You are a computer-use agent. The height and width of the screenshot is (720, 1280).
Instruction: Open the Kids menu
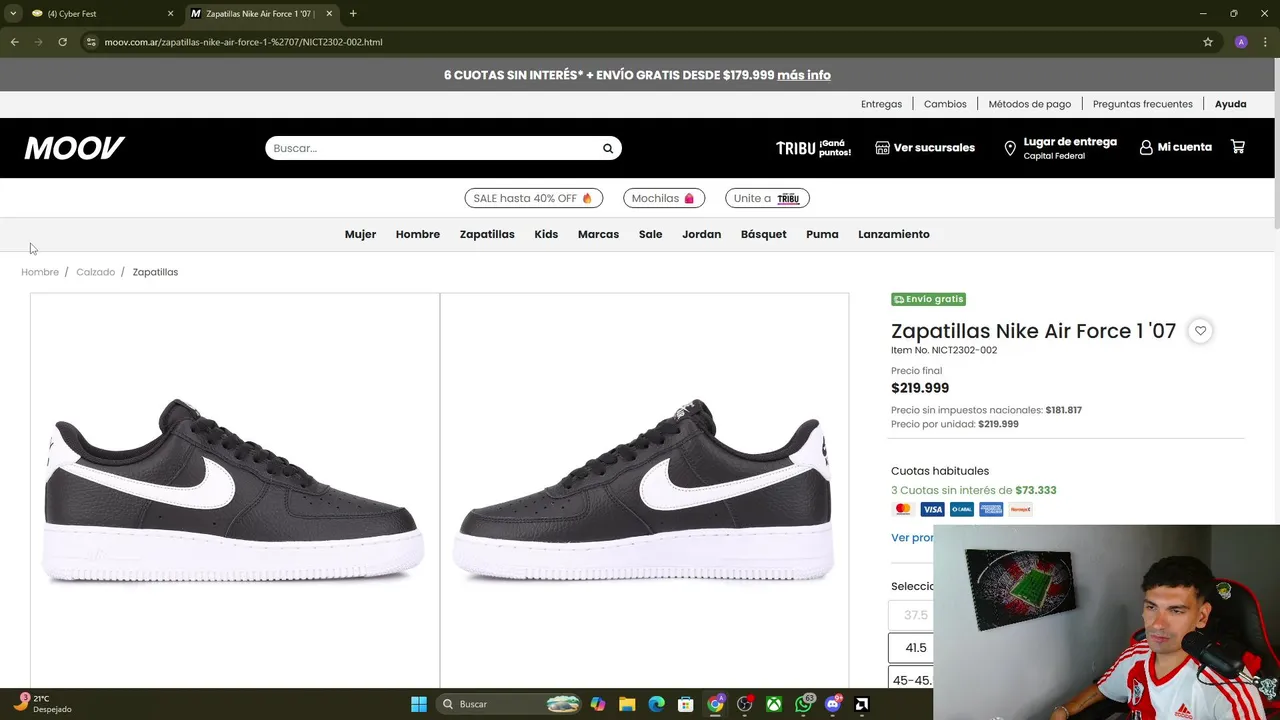(x=546, y=234)
